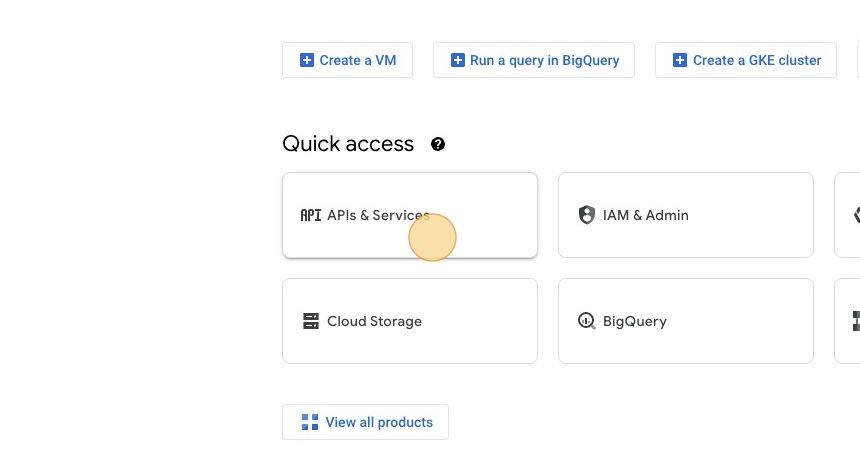Click plus icon on Create a GKE cluster
Viewport: 860px width, 470px height.
coord(680,60)
